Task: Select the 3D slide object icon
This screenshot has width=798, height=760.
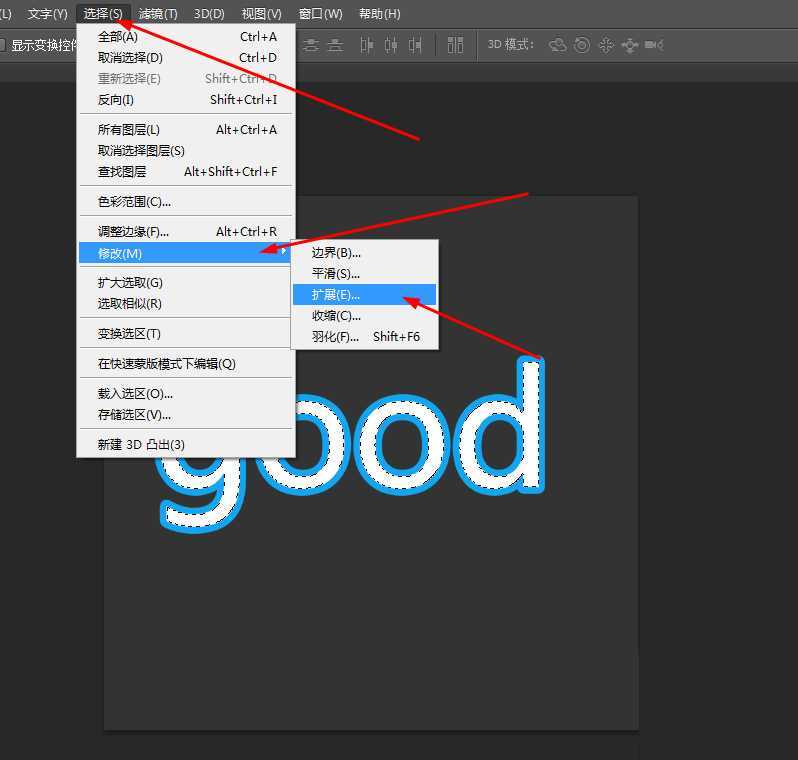Action: (630, 45)
